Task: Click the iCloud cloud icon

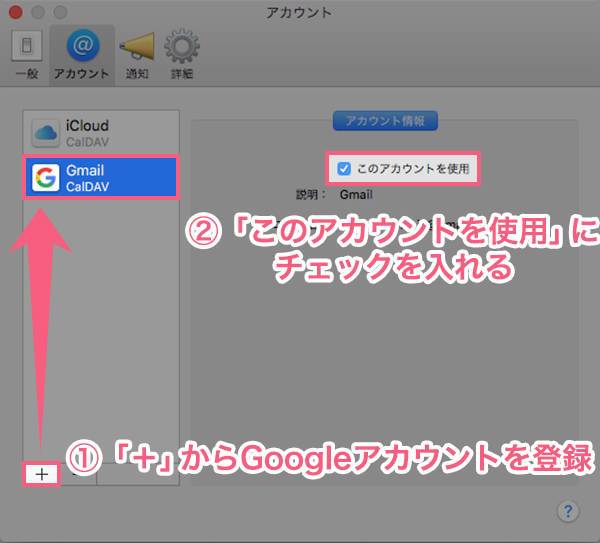Action: point(46,133)
